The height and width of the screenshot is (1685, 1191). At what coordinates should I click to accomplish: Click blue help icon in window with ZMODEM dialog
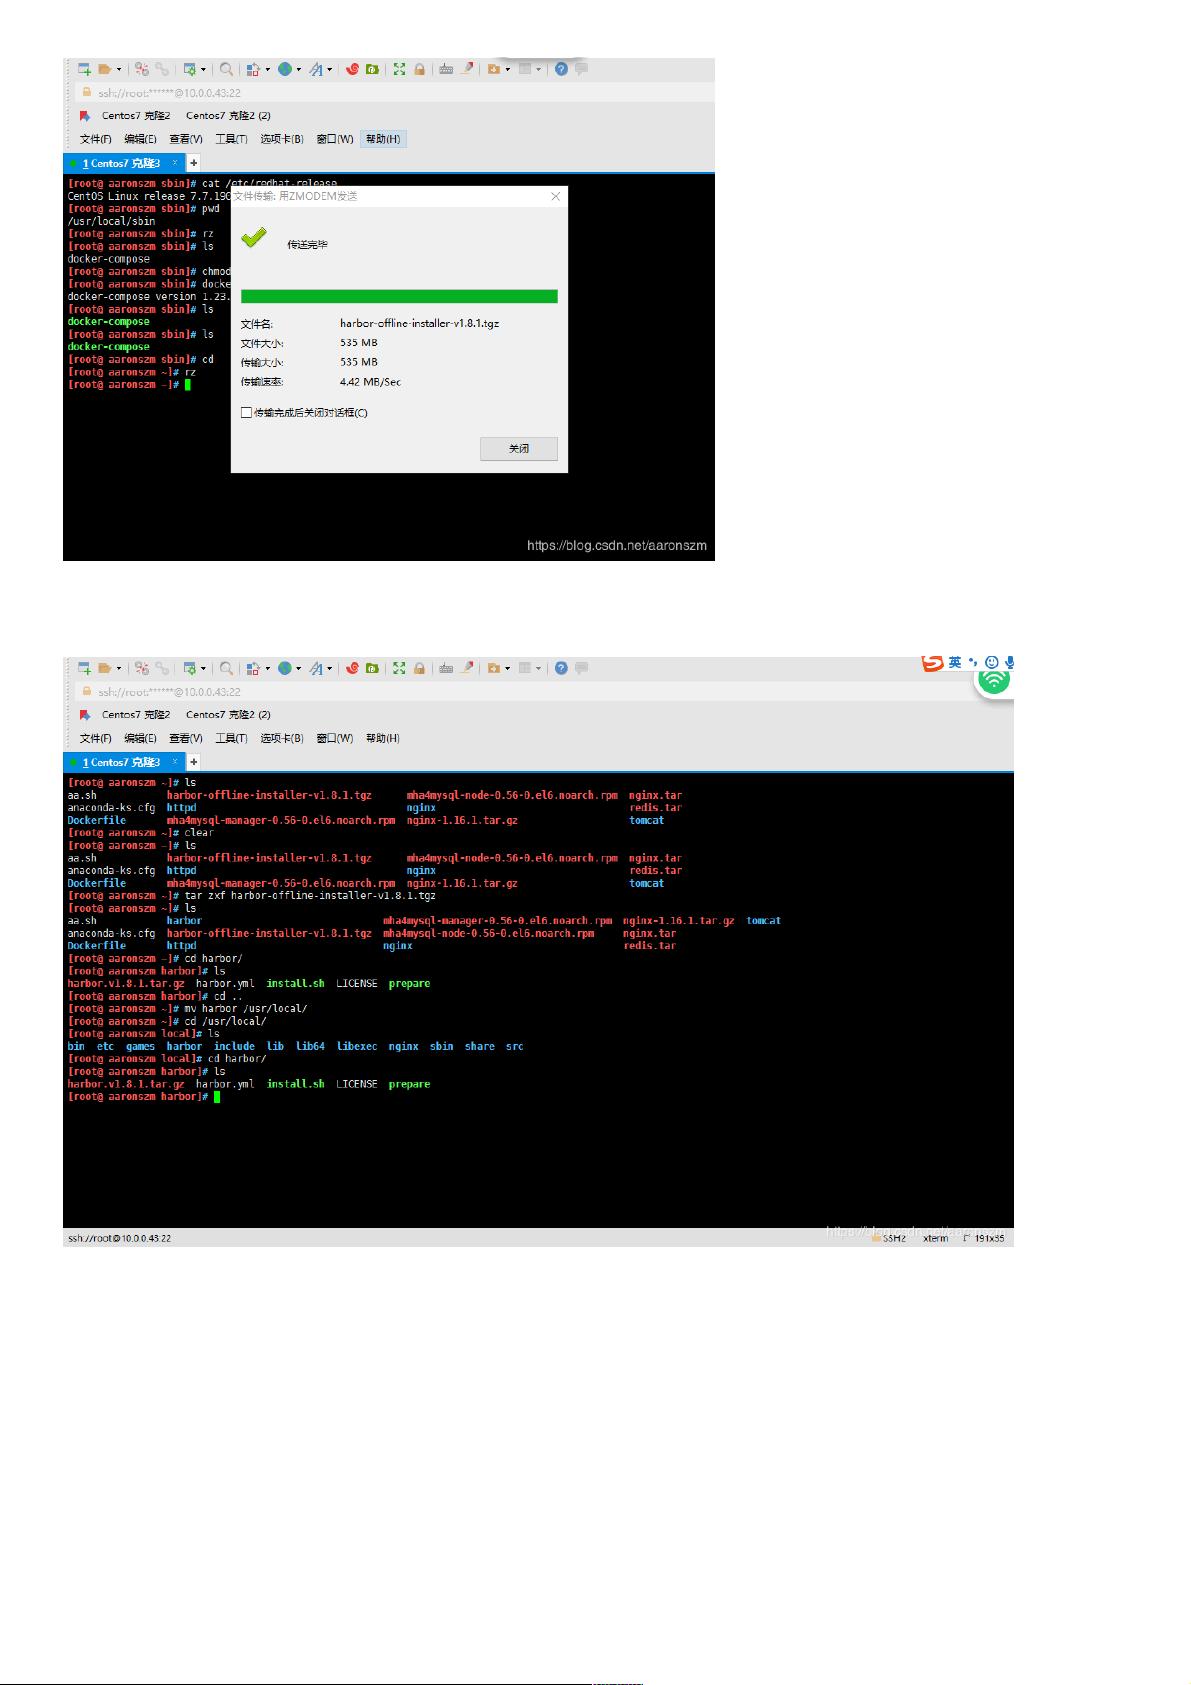(561, 69)
